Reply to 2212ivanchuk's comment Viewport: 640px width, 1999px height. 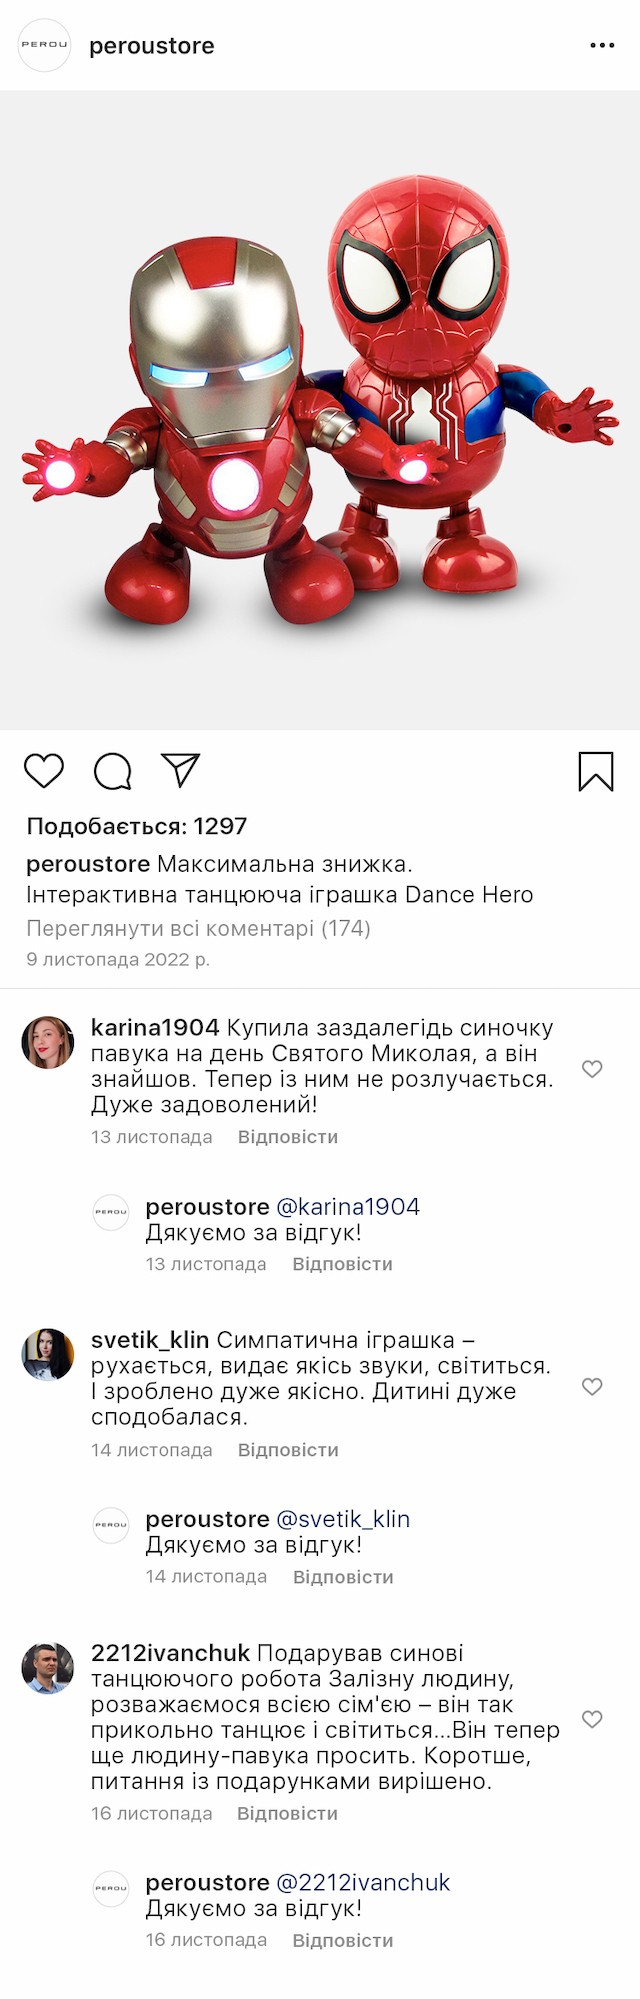[287, 1813]
